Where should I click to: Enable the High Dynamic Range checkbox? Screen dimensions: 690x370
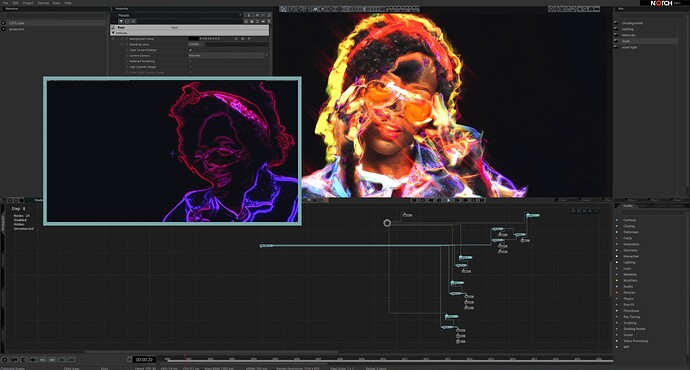pos(190,67)
